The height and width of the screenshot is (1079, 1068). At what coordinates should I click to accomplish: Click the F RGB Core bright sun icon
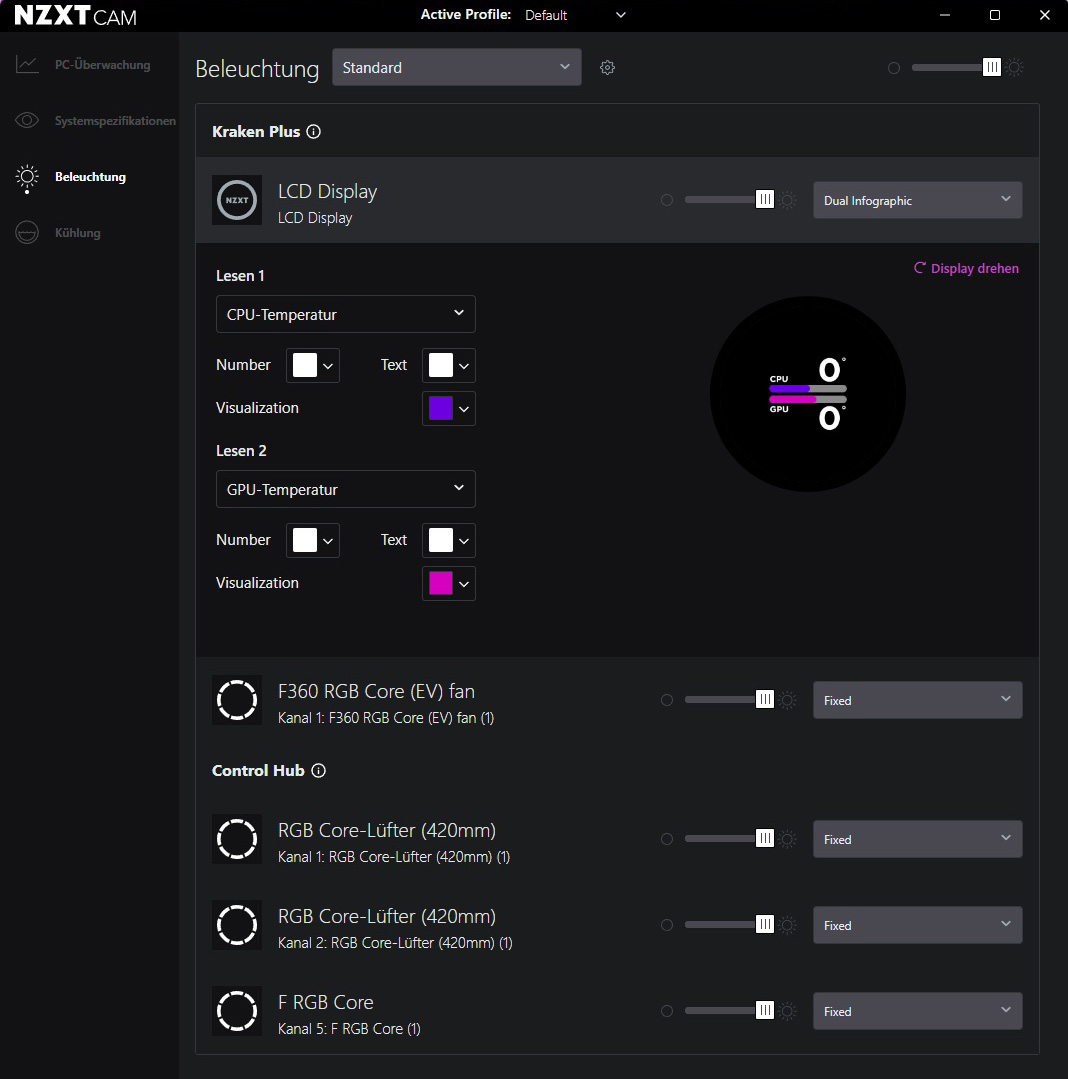[788, 1011]
